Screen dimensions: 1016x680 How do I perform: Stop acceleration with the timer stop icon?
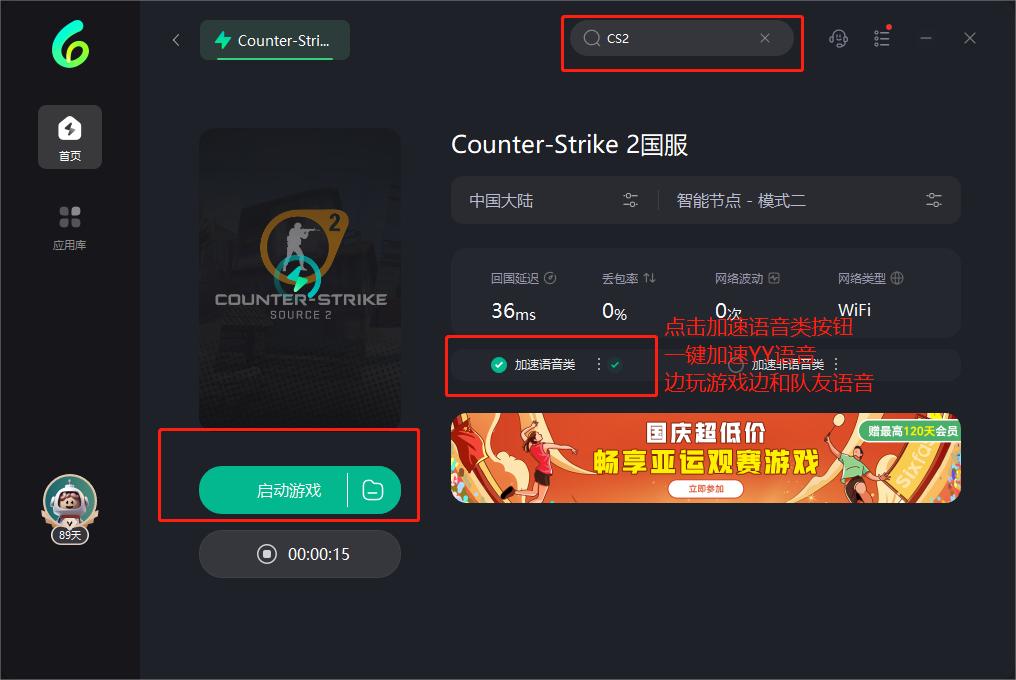[266, 554]
